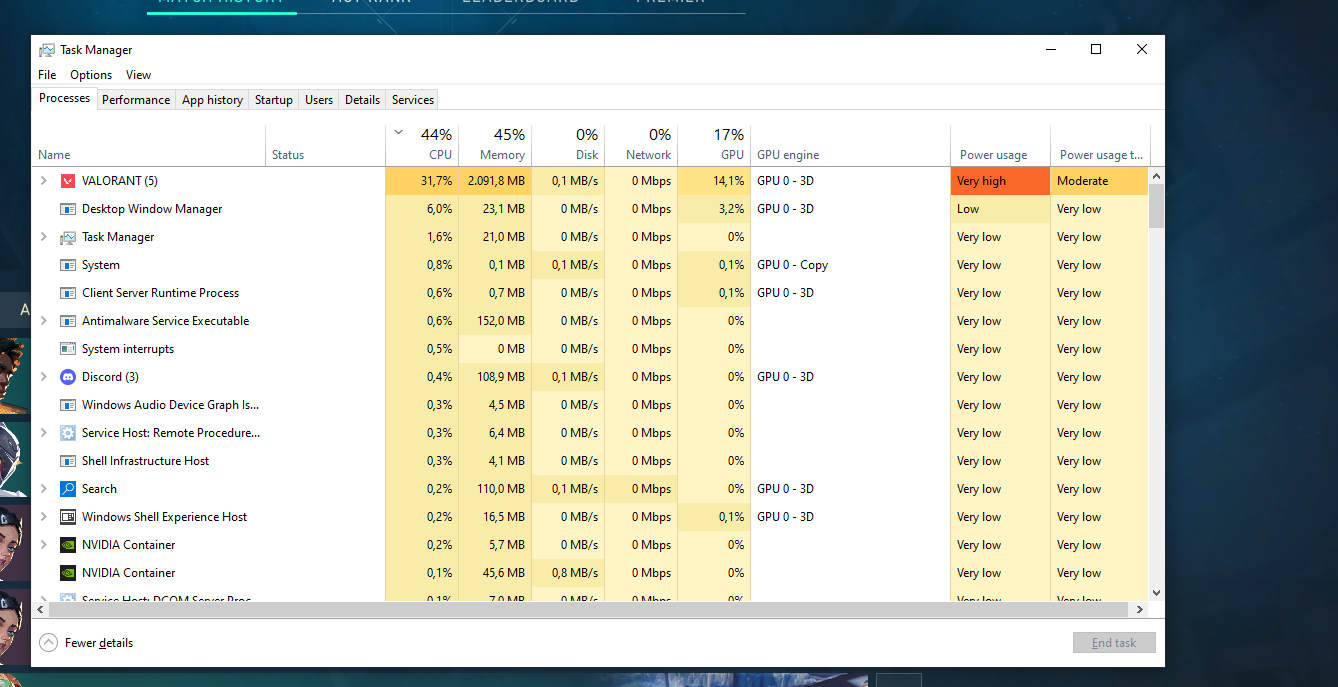Expand the Service Host: Remote Procedure group

[43, 433]
